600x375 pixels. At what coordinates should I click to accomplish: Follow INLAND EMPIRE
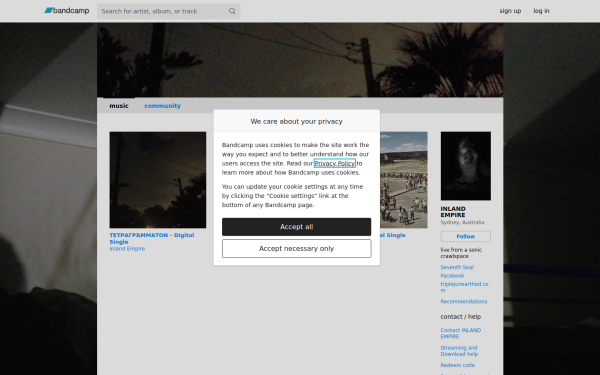click(x=466, y=236)
